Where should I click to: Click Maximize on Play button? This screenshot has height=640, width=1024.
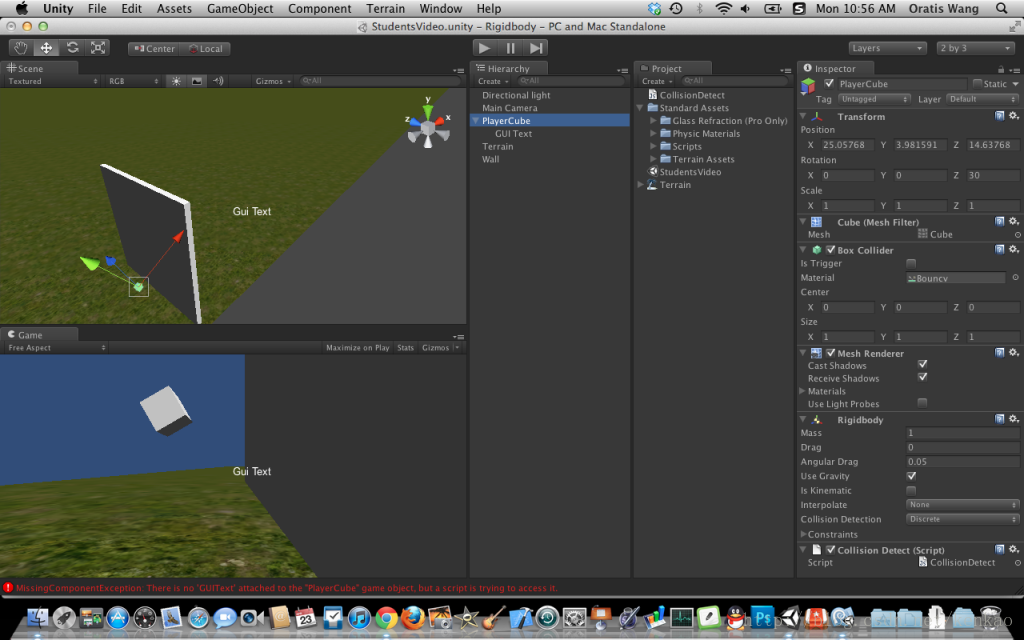[x=357, y=347]
